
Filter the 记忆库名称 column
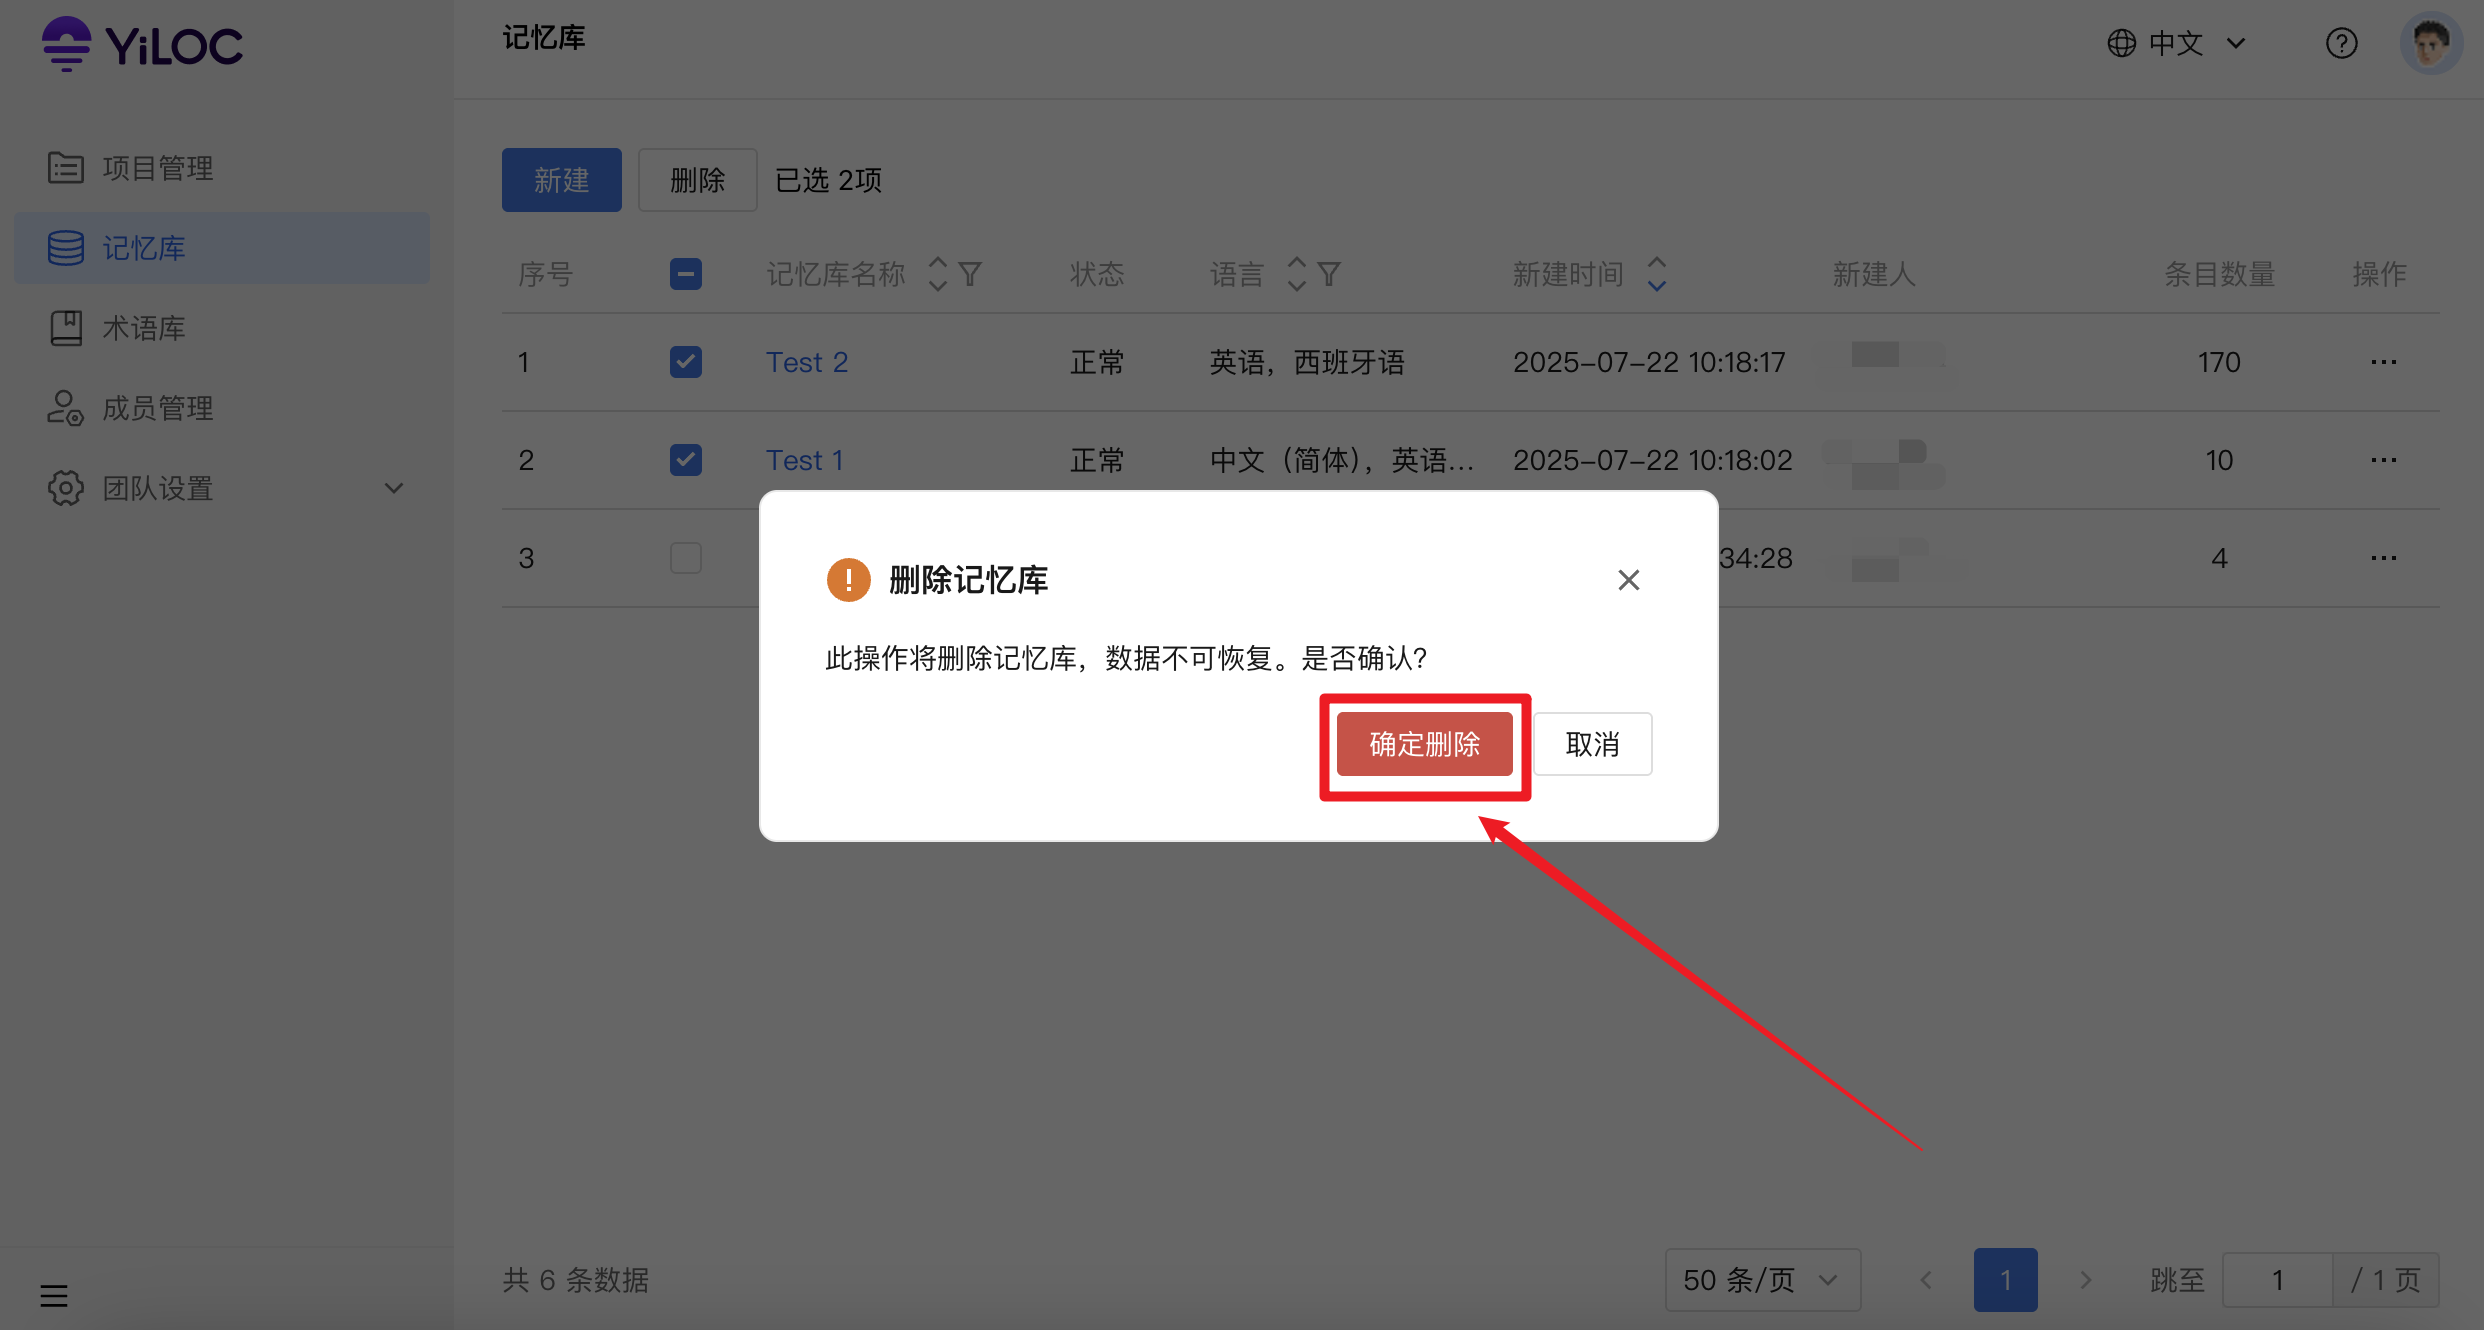pos(970,274)
